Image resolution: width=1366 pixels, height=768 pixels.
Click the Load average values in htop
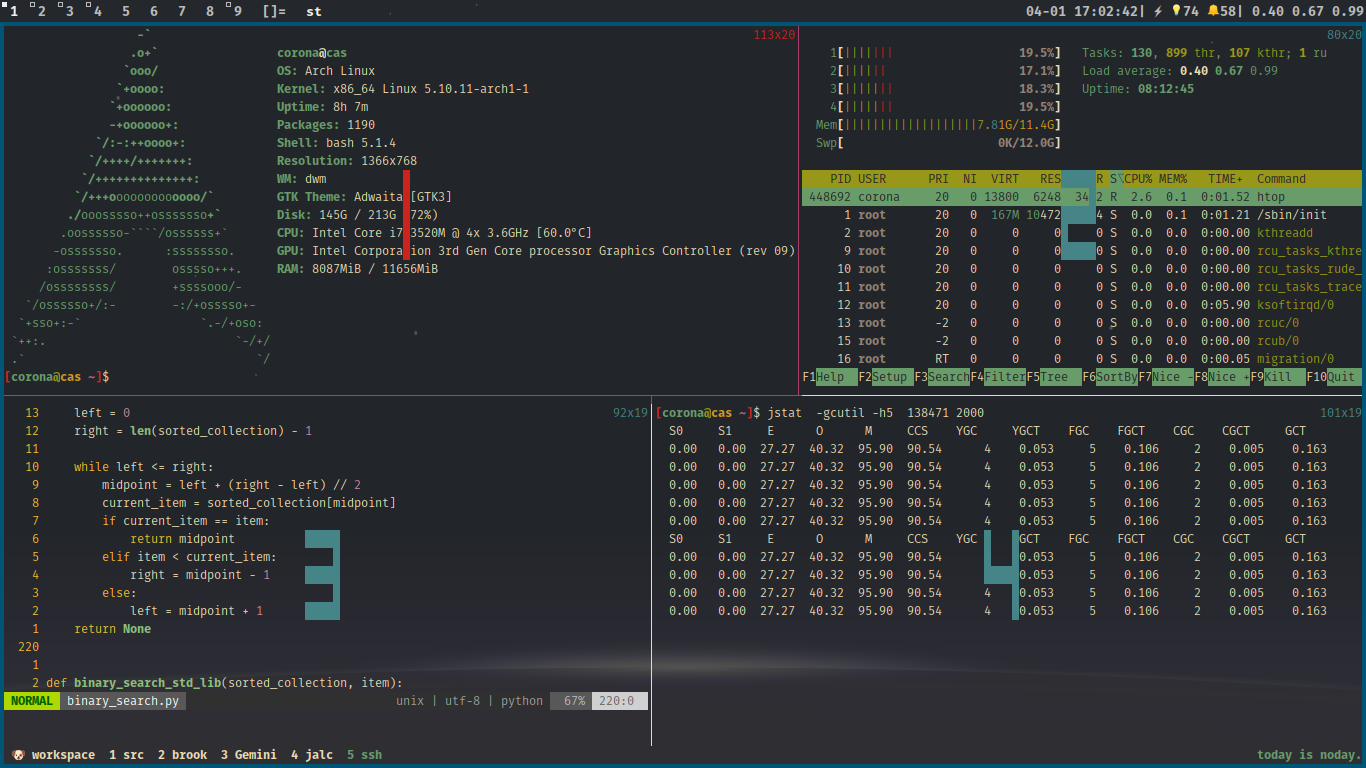click(x=1229, y=71)
